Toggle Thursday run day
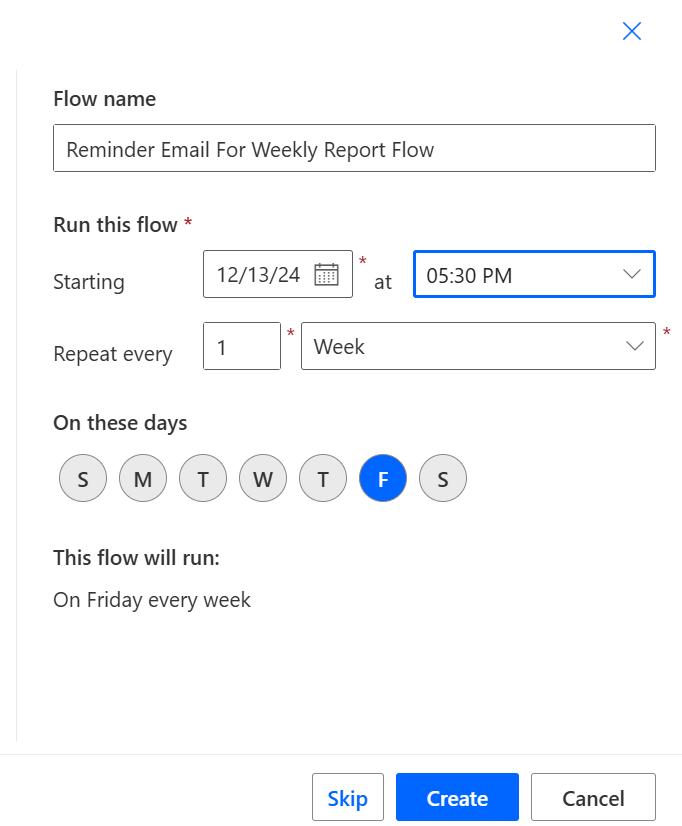The height and width of the screenshot is (826, 682). 323,478
